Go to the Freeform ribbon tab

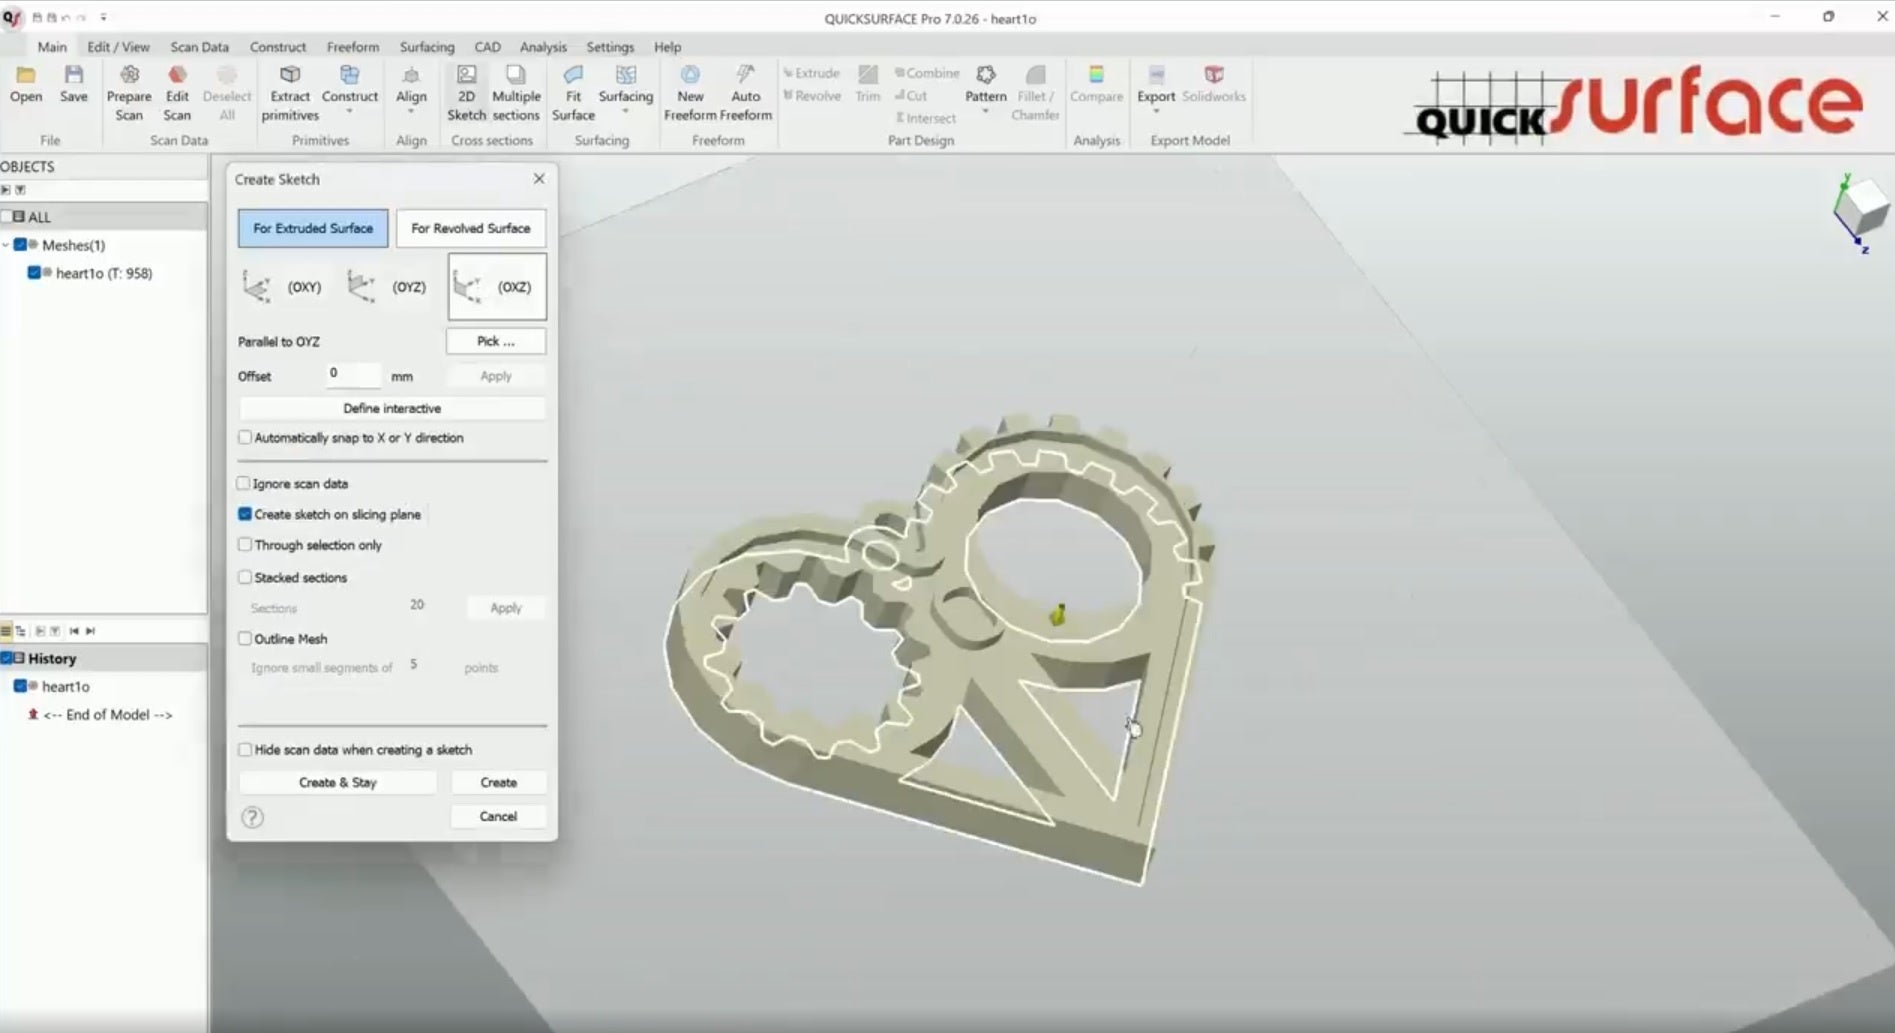pyautogui.click(x=353, y=47)
